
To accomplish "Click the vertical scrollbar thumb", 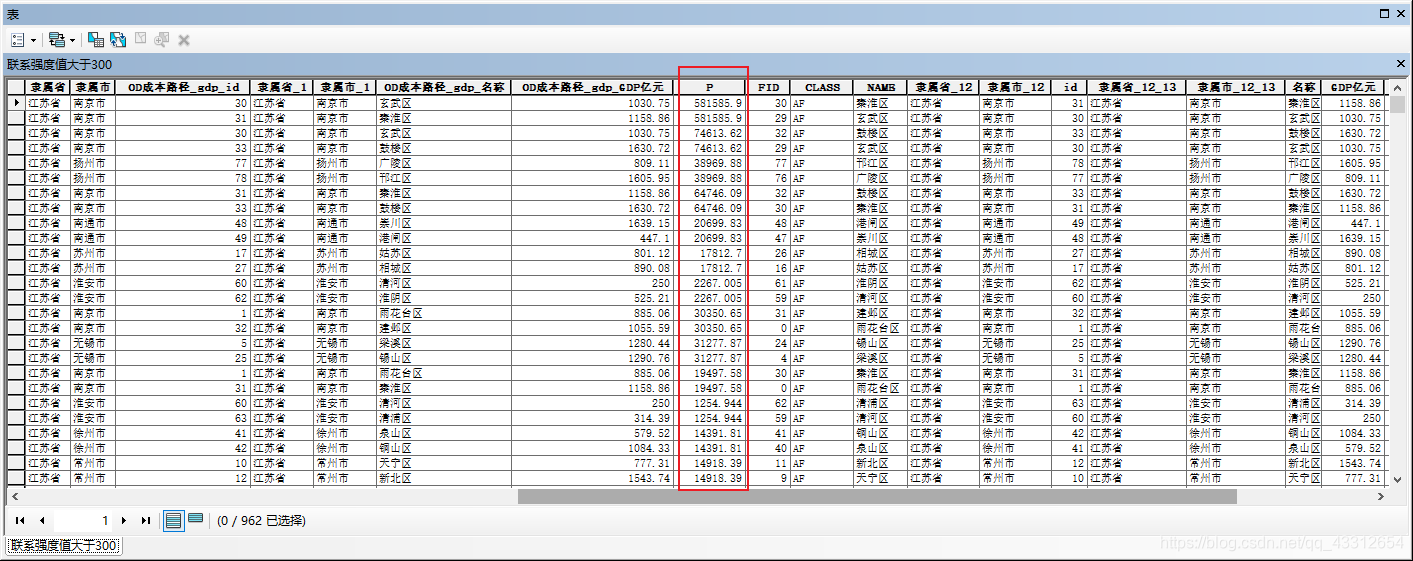I will pos(1397,105).
